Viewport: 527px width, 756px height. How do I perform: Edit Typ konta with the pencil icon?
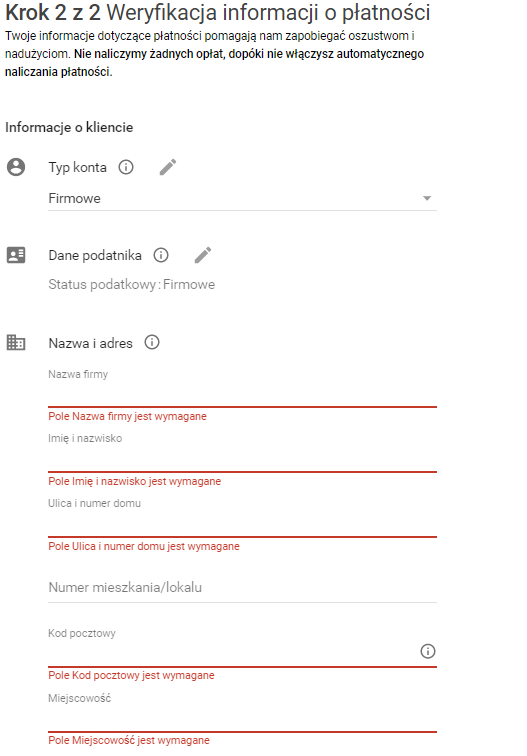(x=168, y=167)
